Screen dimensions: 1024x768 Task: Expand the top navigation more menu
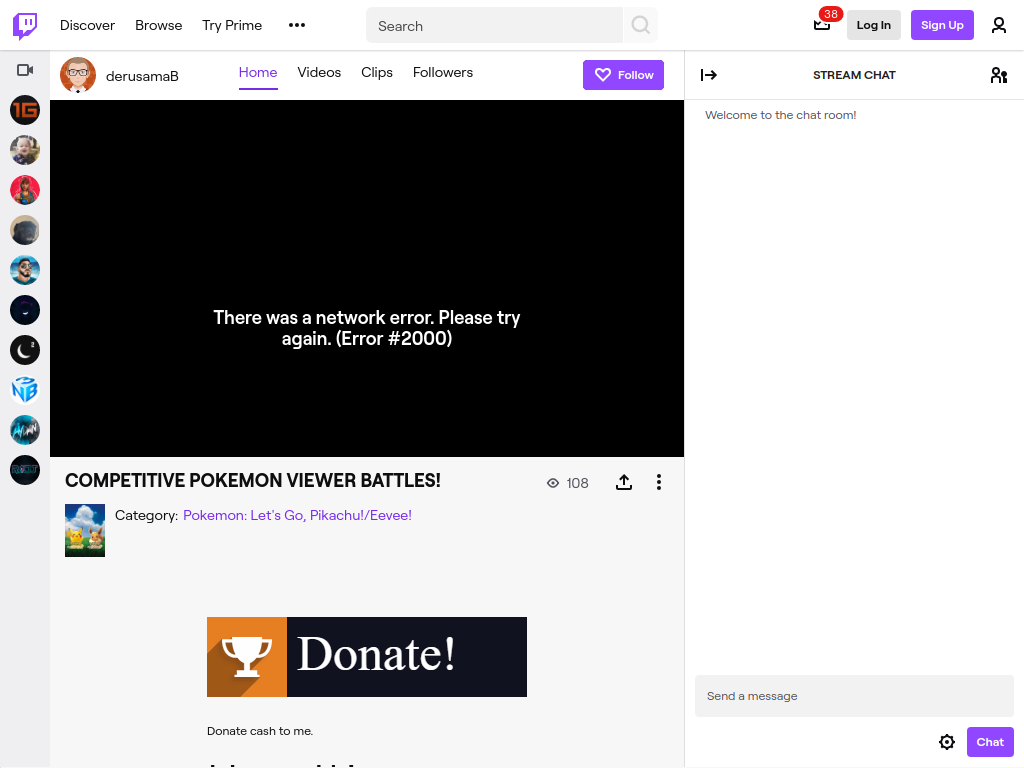click(296, 25)
